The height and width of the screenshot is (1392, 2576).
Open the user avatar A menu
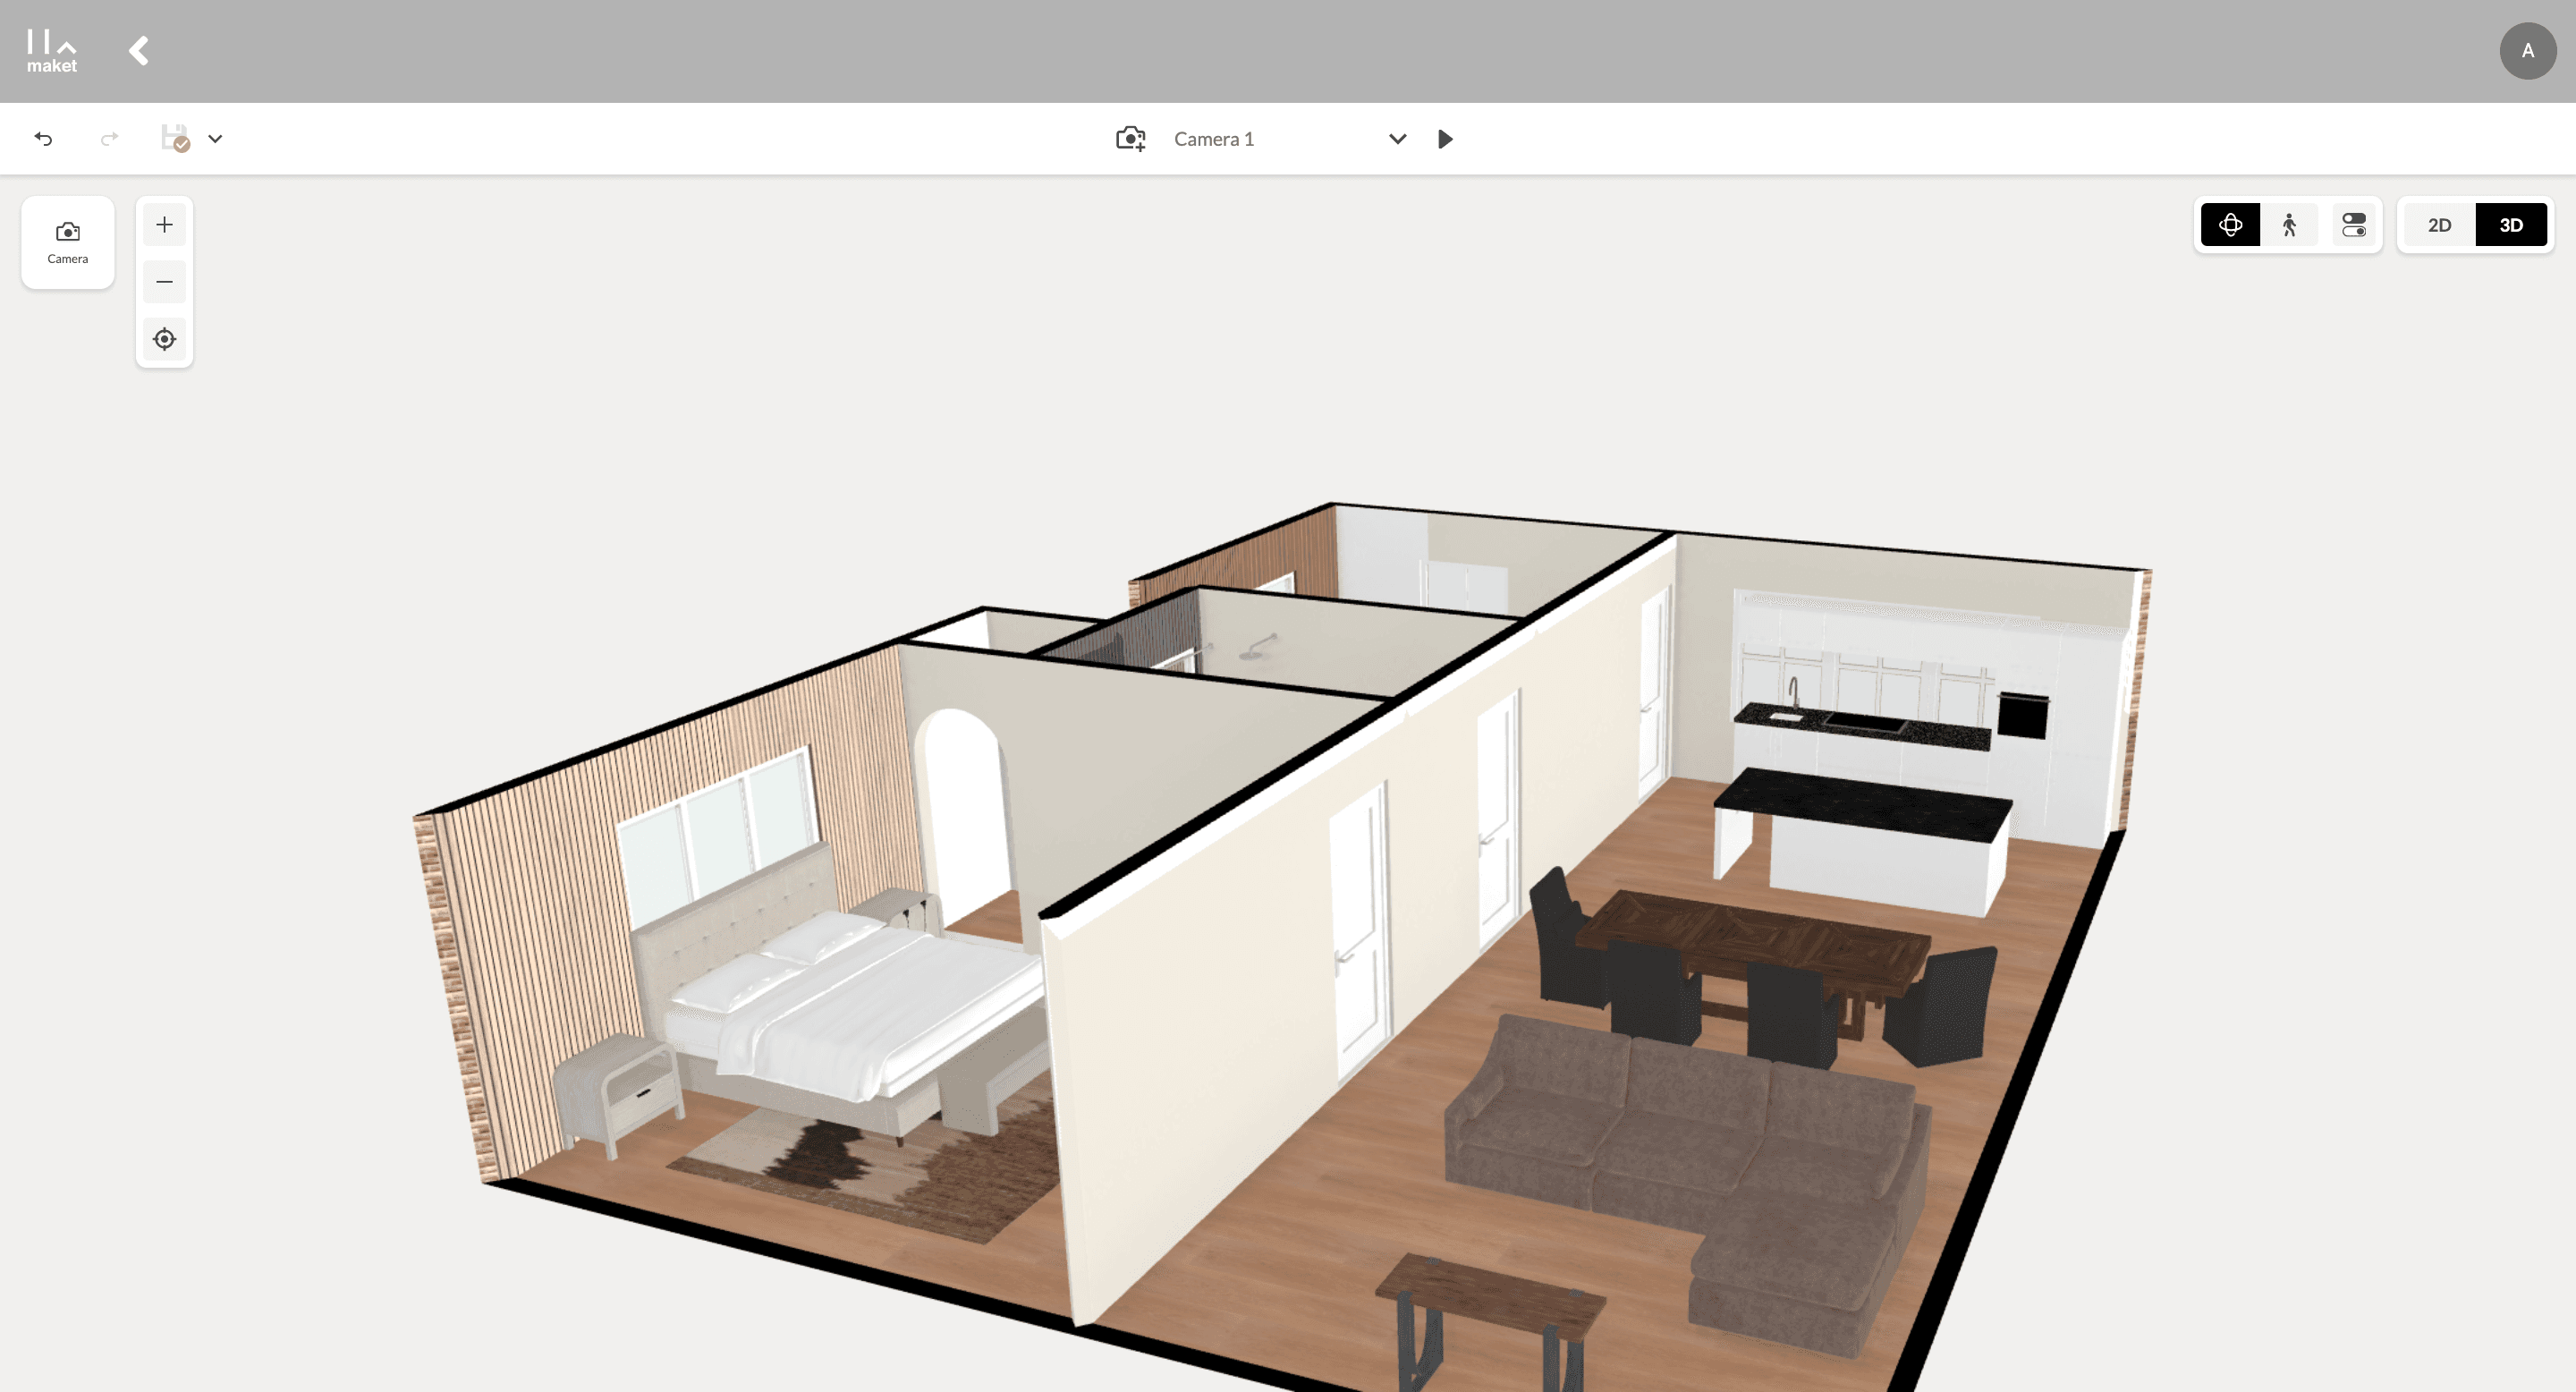pyautogui.click(x=2527, y=51)
